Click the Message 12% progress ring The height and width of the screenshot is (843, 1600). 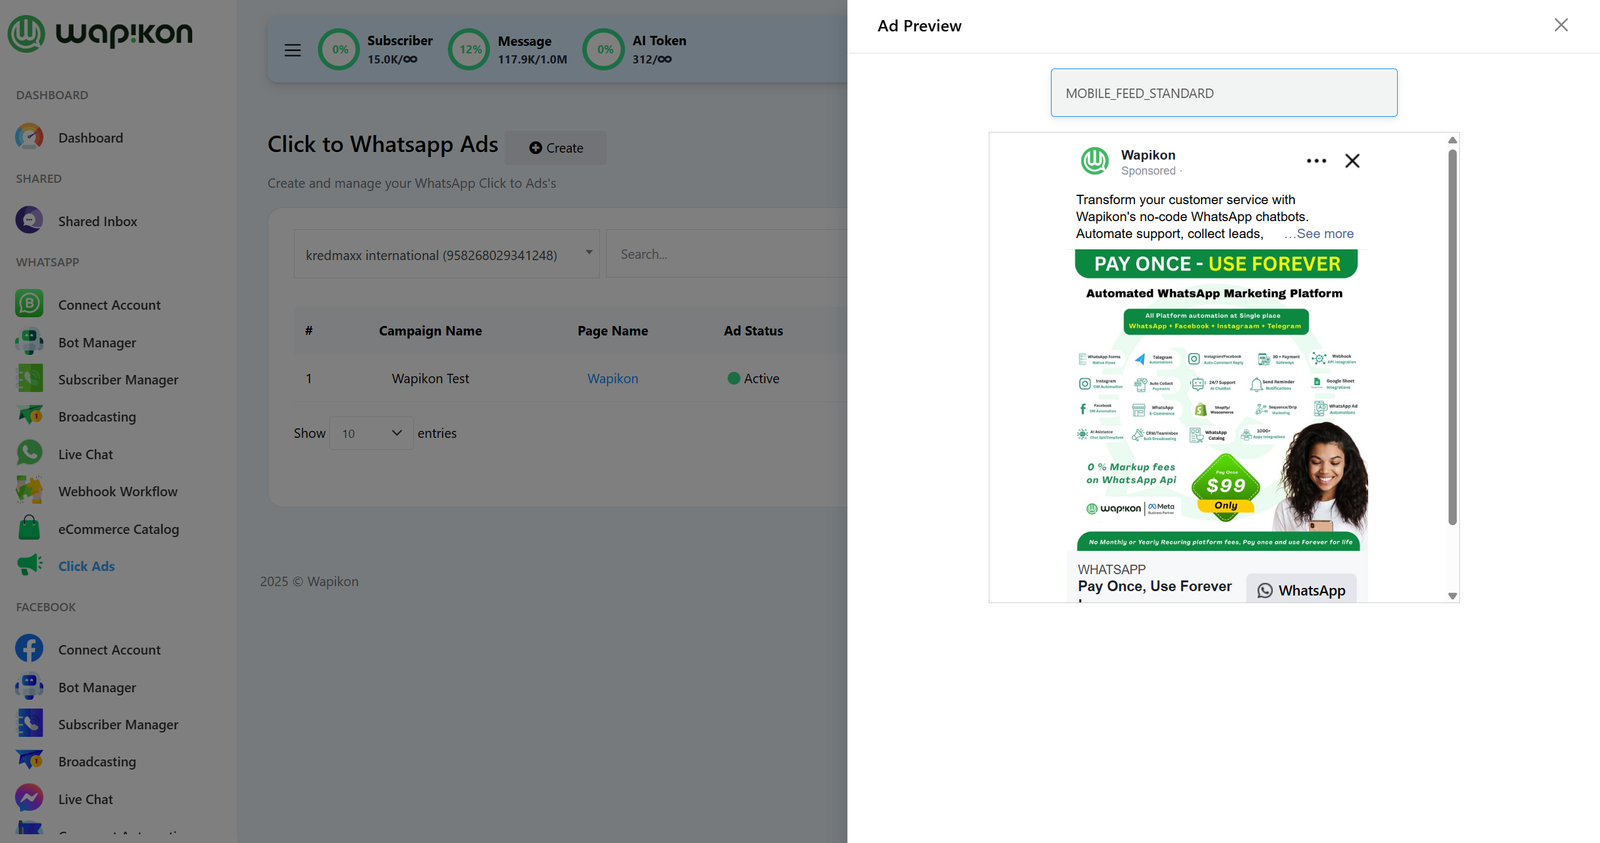point(469,49)
